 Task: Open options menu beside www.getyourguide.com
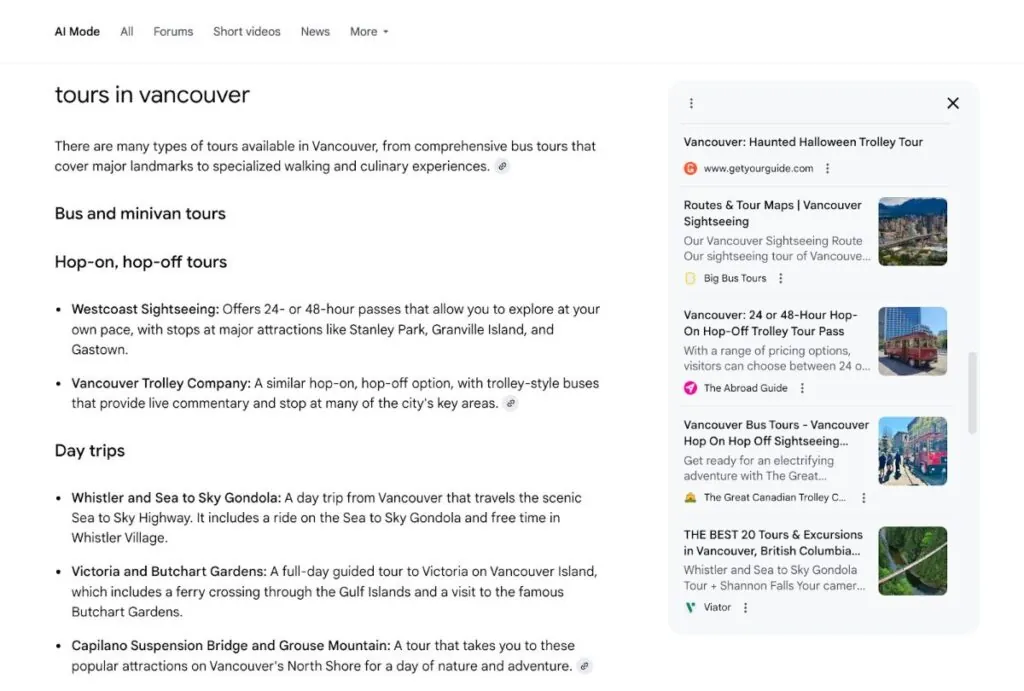point(827,169)
